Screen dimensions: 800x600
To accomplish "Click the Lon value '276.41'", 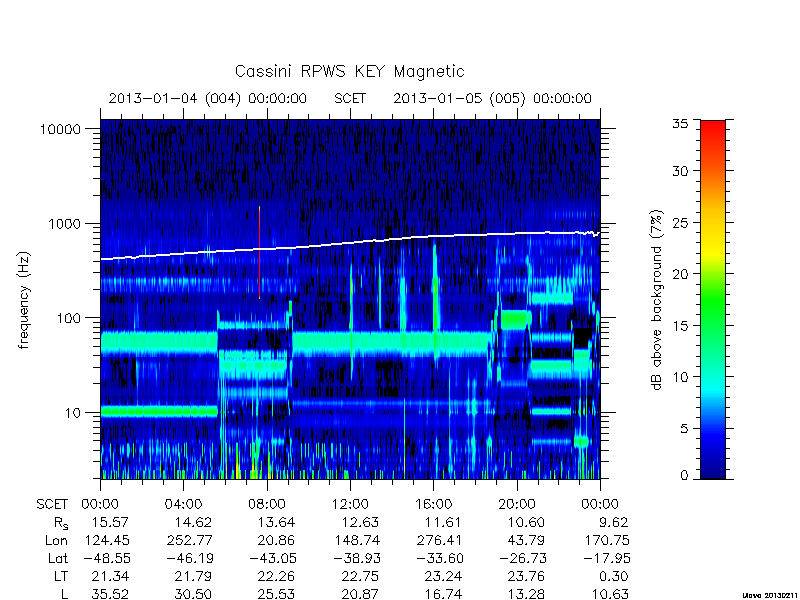I will click(x=439, y=540).
